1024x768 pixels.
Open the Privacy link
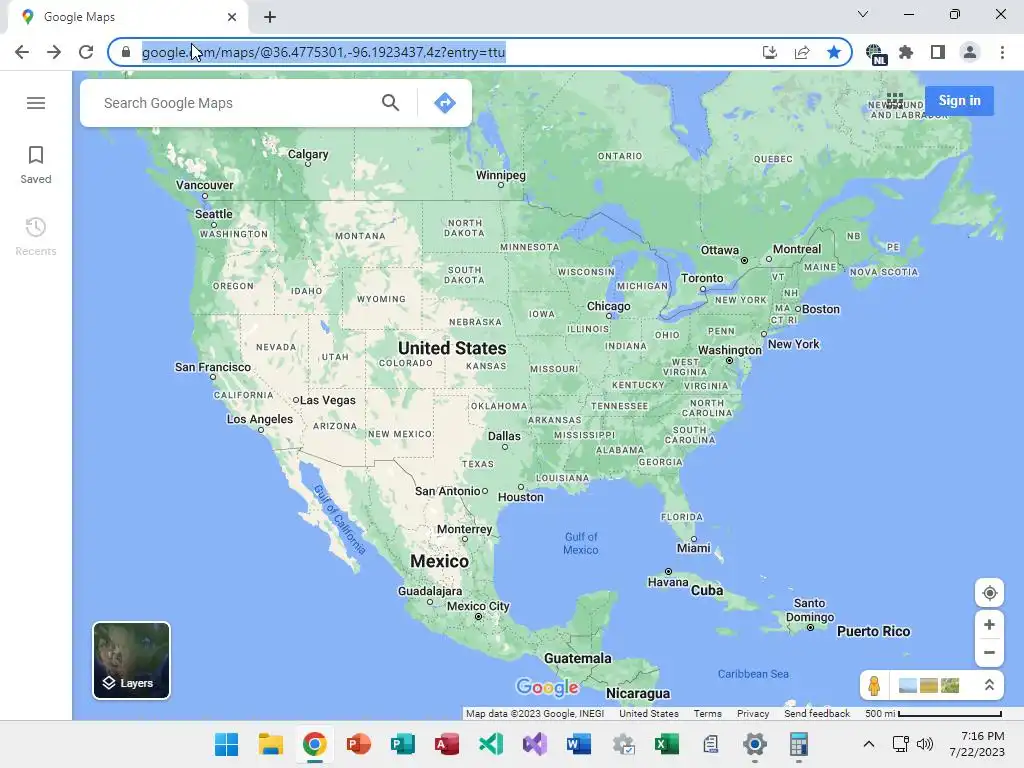click(x=753, y=714)
